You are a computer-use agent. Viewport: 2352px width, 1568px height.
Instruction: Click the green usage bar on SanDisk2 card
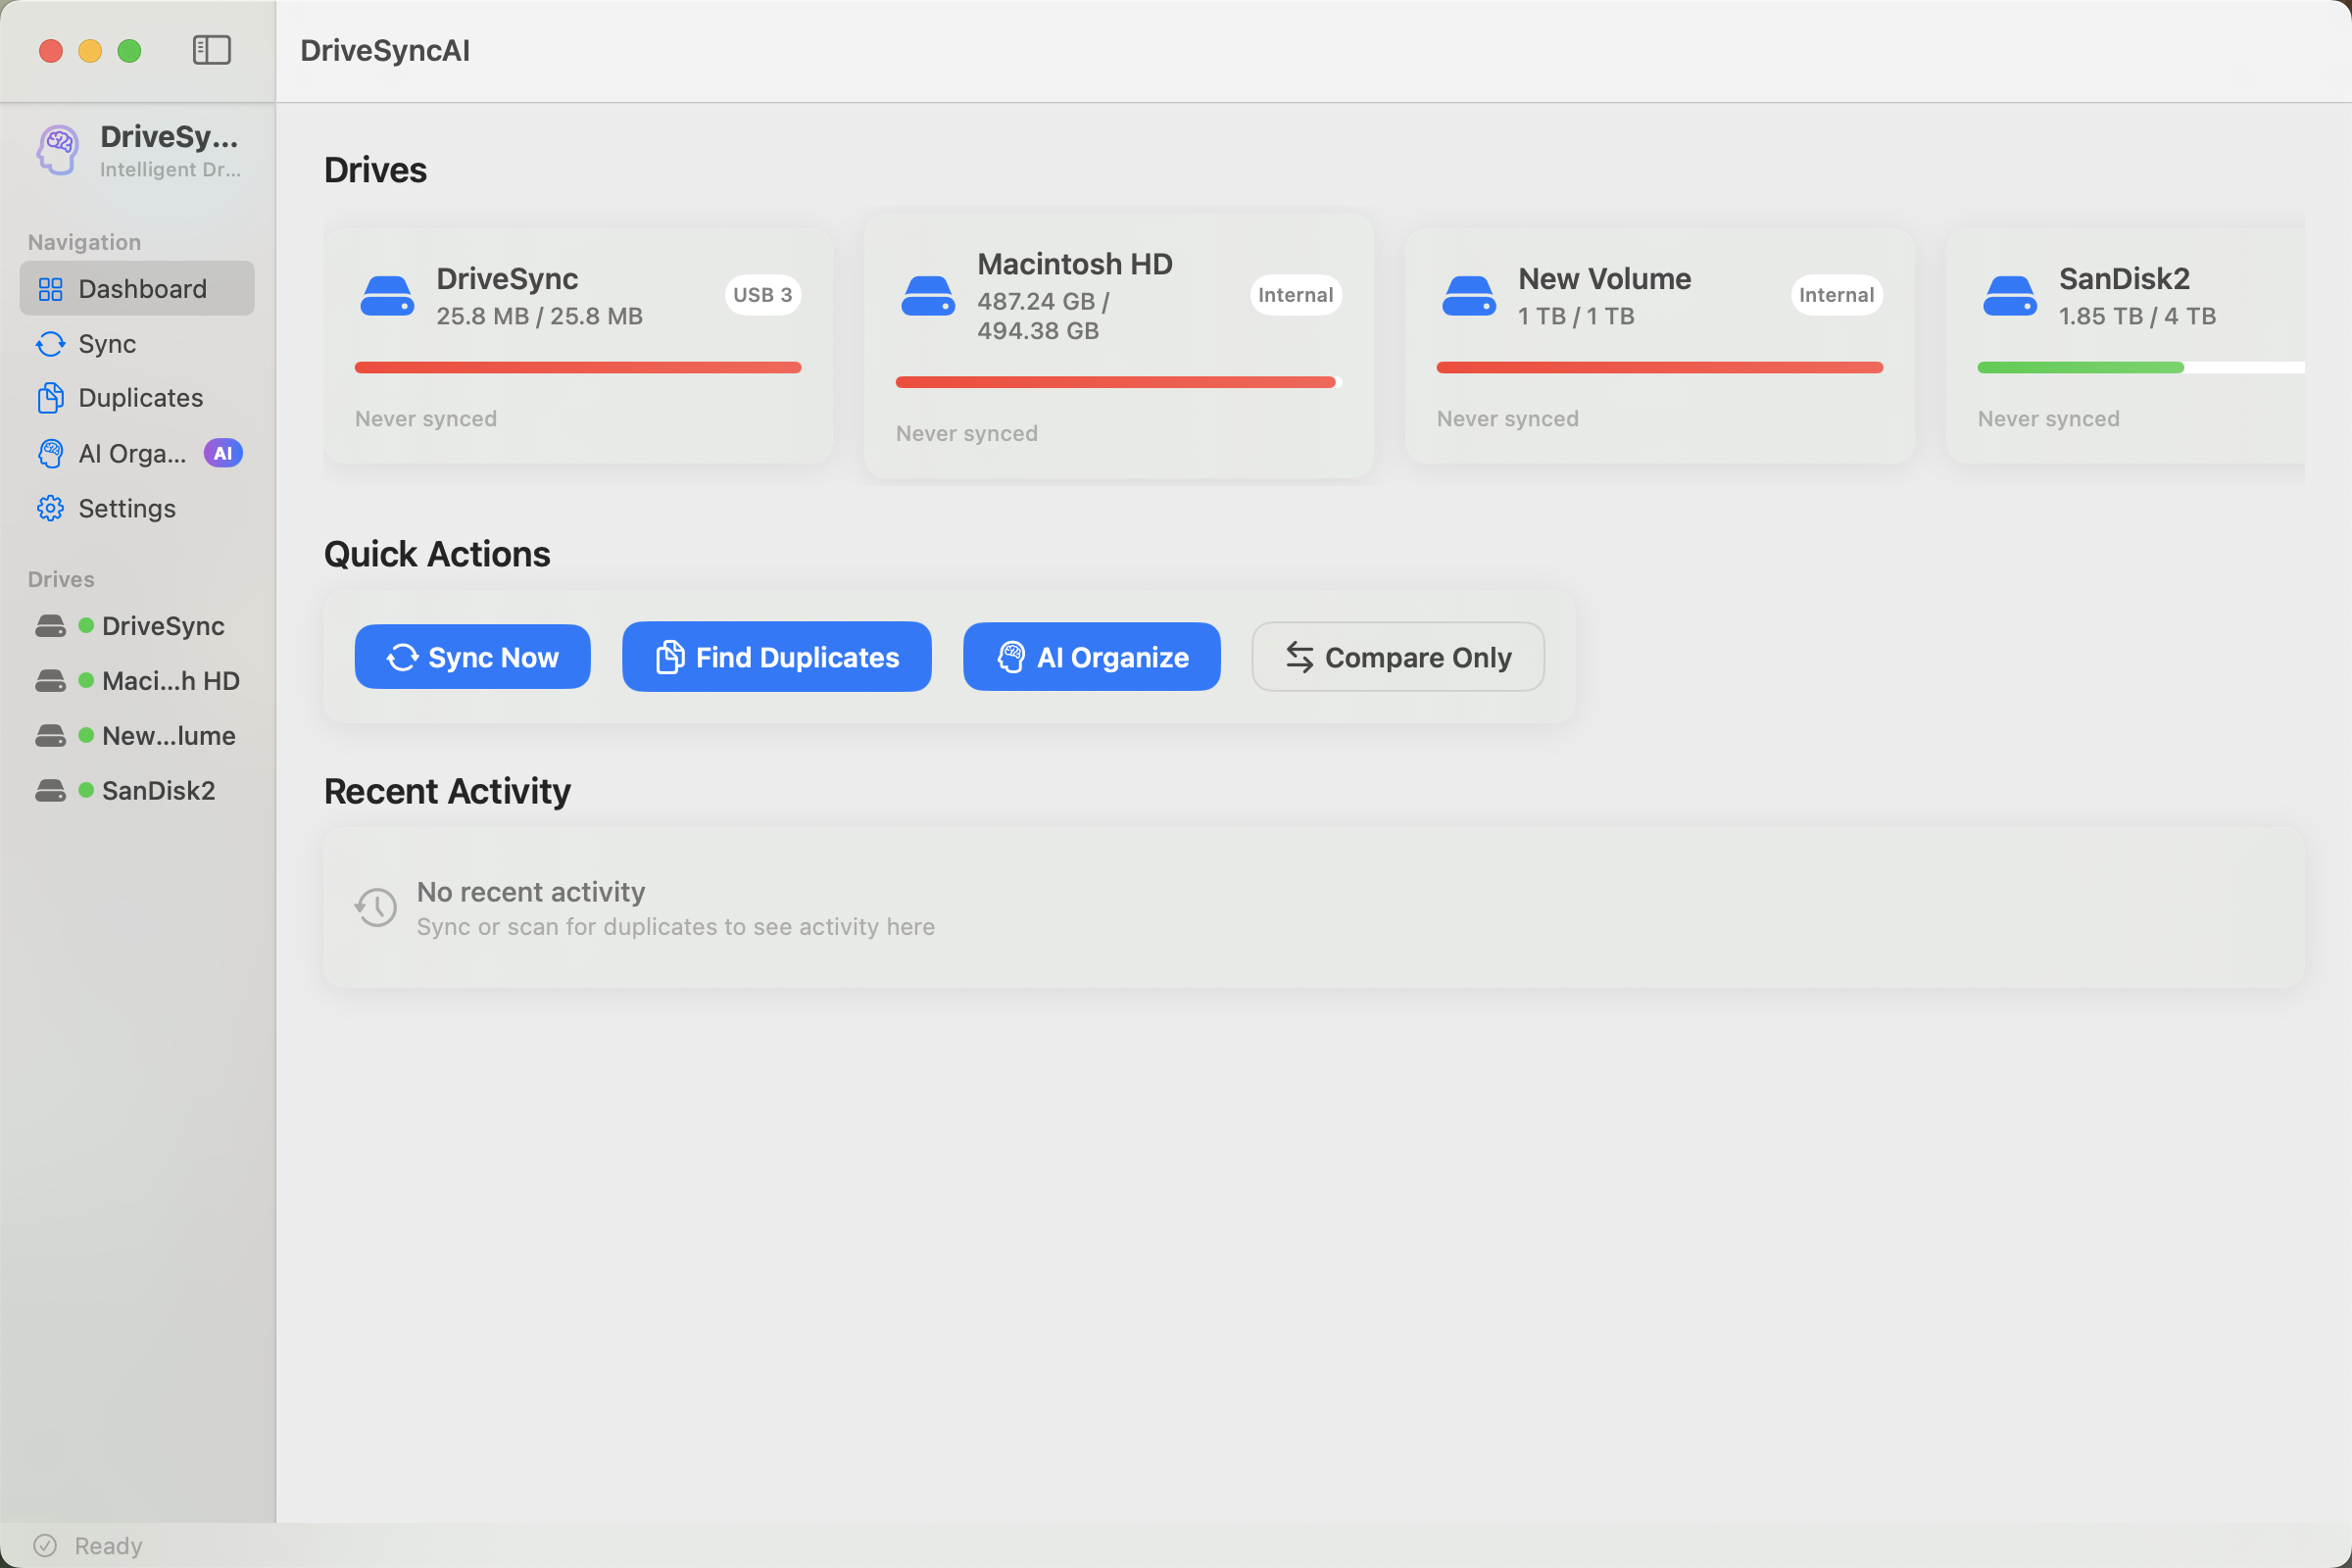point(2079,367)
